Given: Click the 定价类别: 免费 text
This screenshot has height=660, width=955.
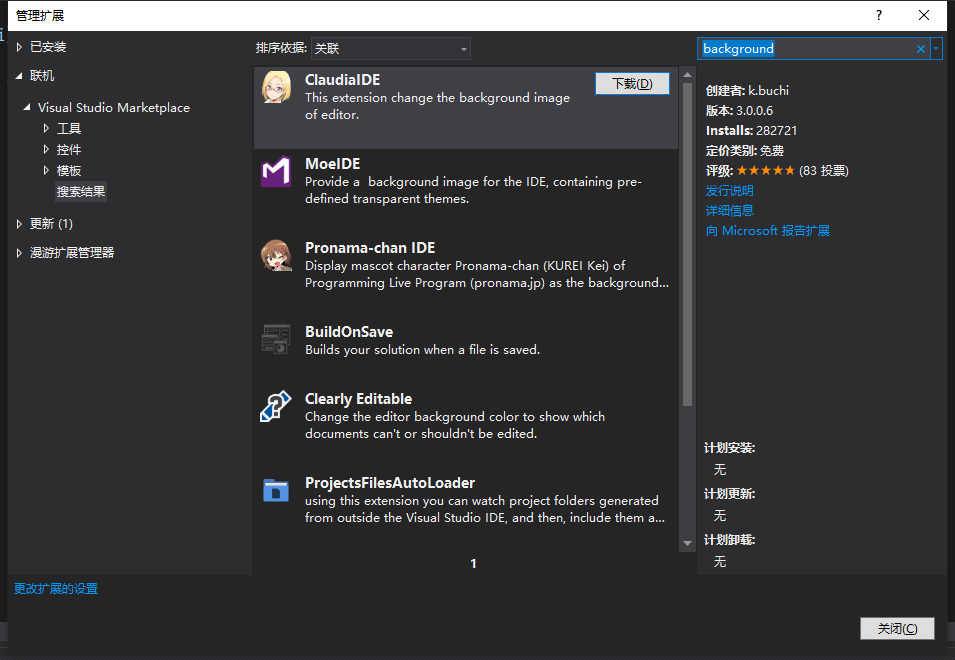Looking at the screenshot, I should [x=745, y=151].
